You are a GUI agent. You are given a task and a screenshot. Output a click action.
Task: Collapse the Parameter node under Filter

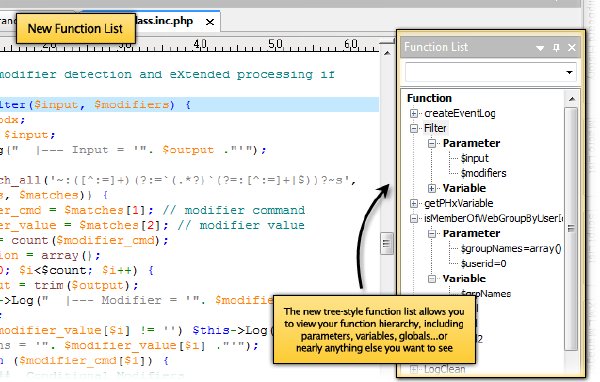tap(432, 144)
